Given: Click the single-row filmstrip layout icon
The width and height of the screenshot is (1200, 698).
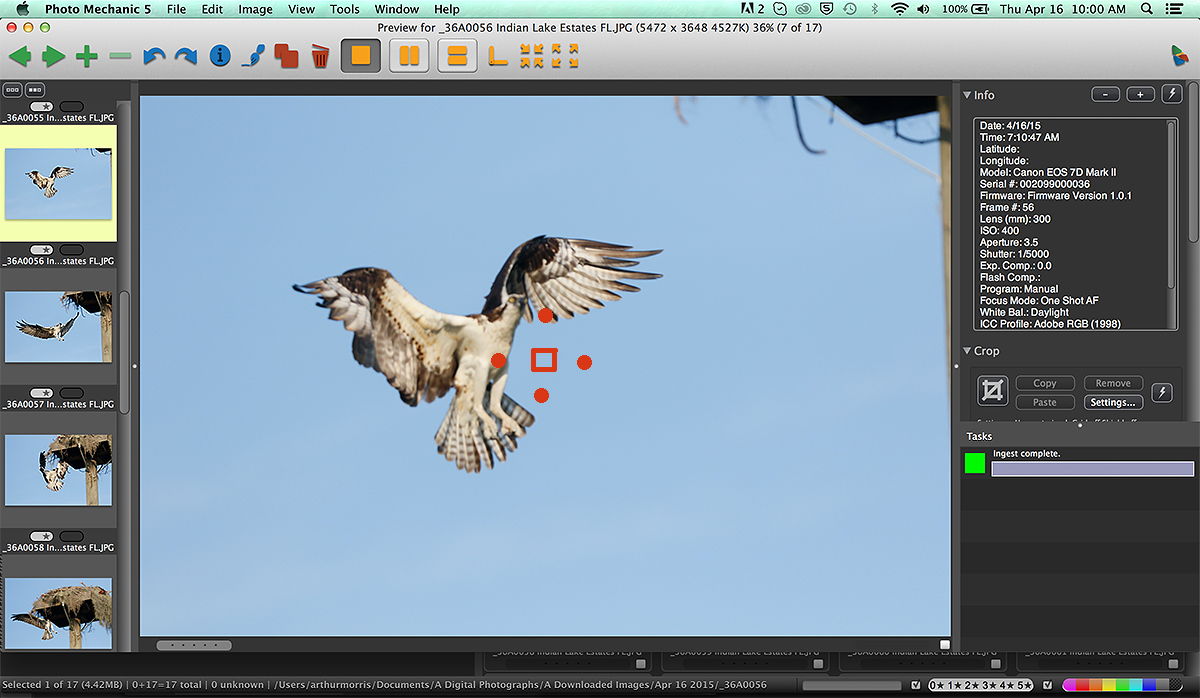Looking at the screenshot, I should tap(13, 89).
